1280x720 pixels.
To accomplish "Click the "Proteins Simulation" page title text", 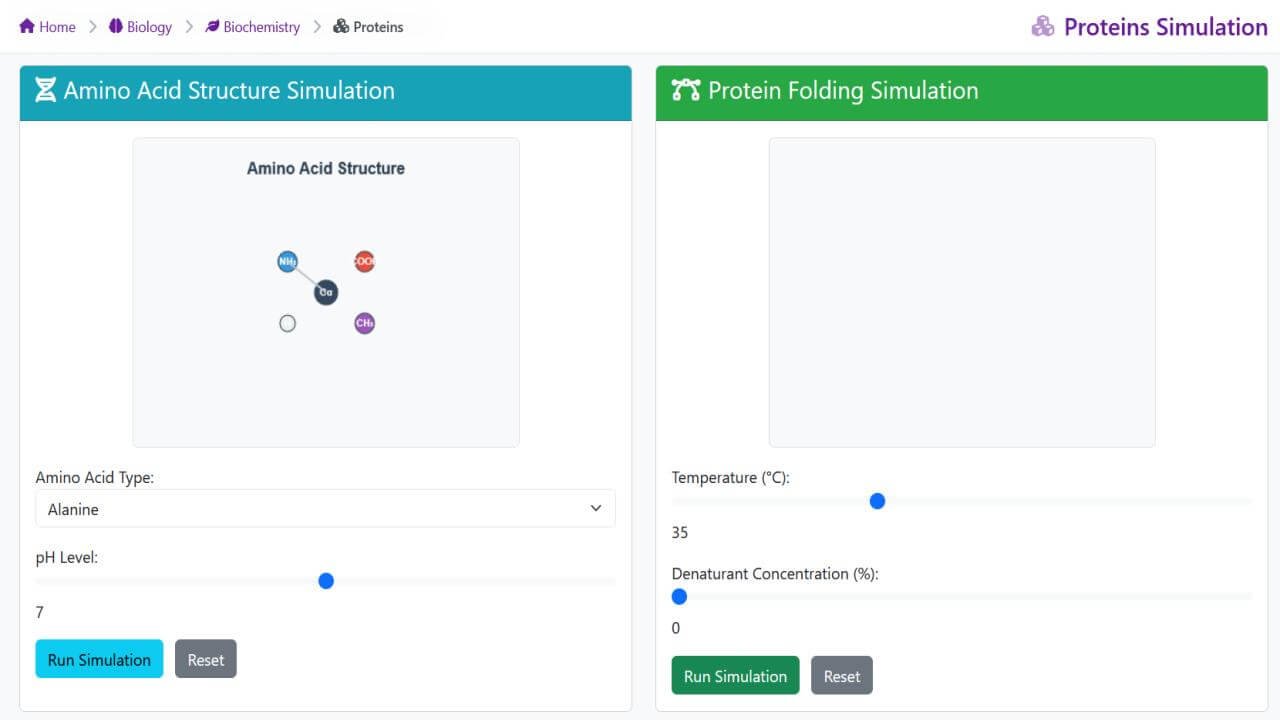I will 1166,27.
